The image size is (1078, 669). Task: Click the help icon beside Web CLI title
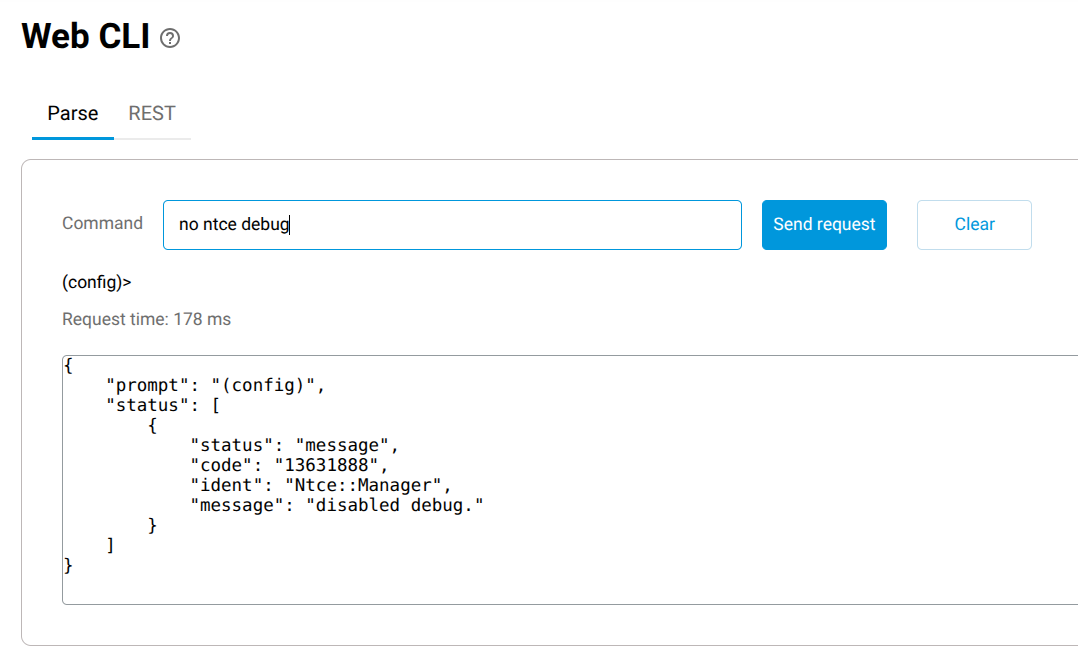coord(170,39)
